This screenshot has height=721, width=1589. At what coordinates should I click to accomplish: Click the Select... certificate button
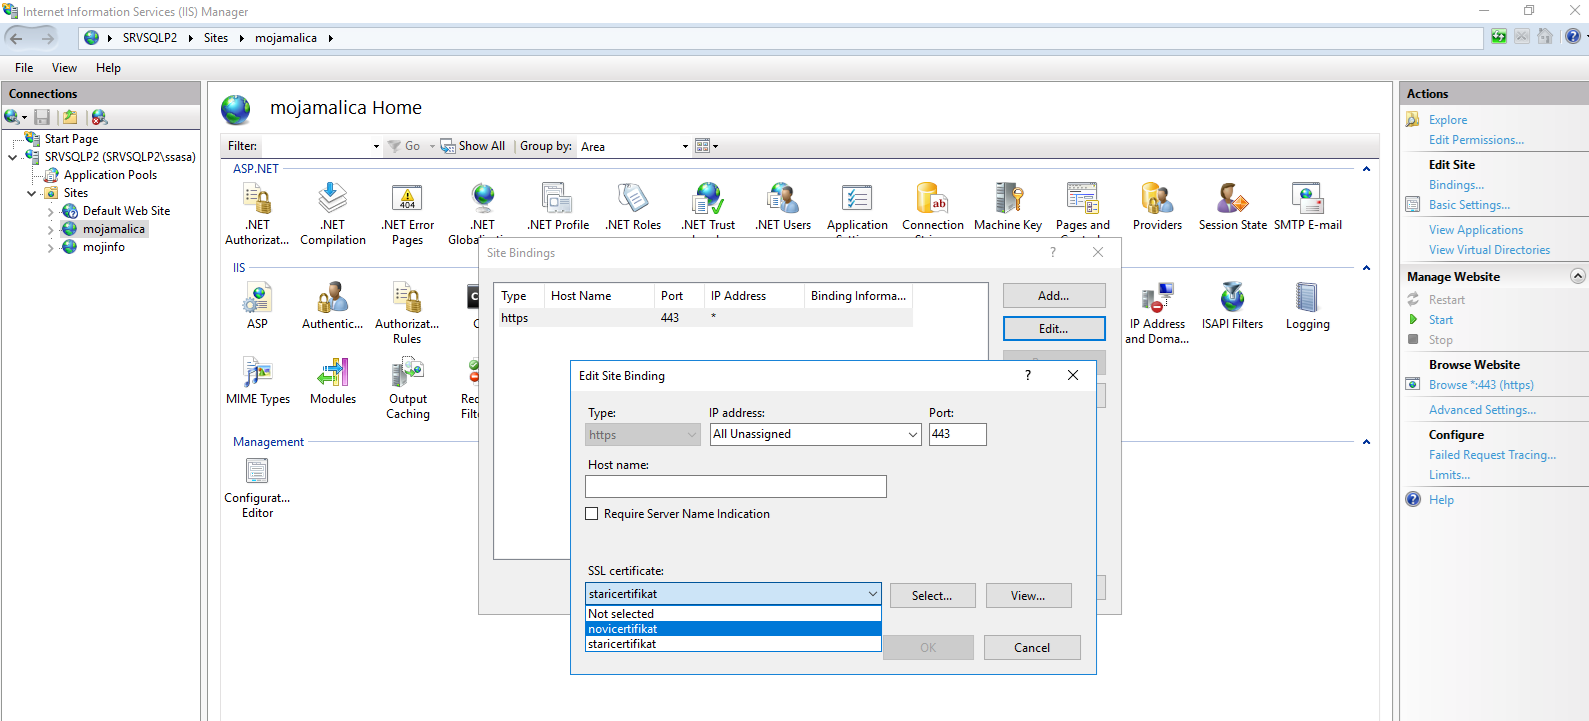point(932,596)
